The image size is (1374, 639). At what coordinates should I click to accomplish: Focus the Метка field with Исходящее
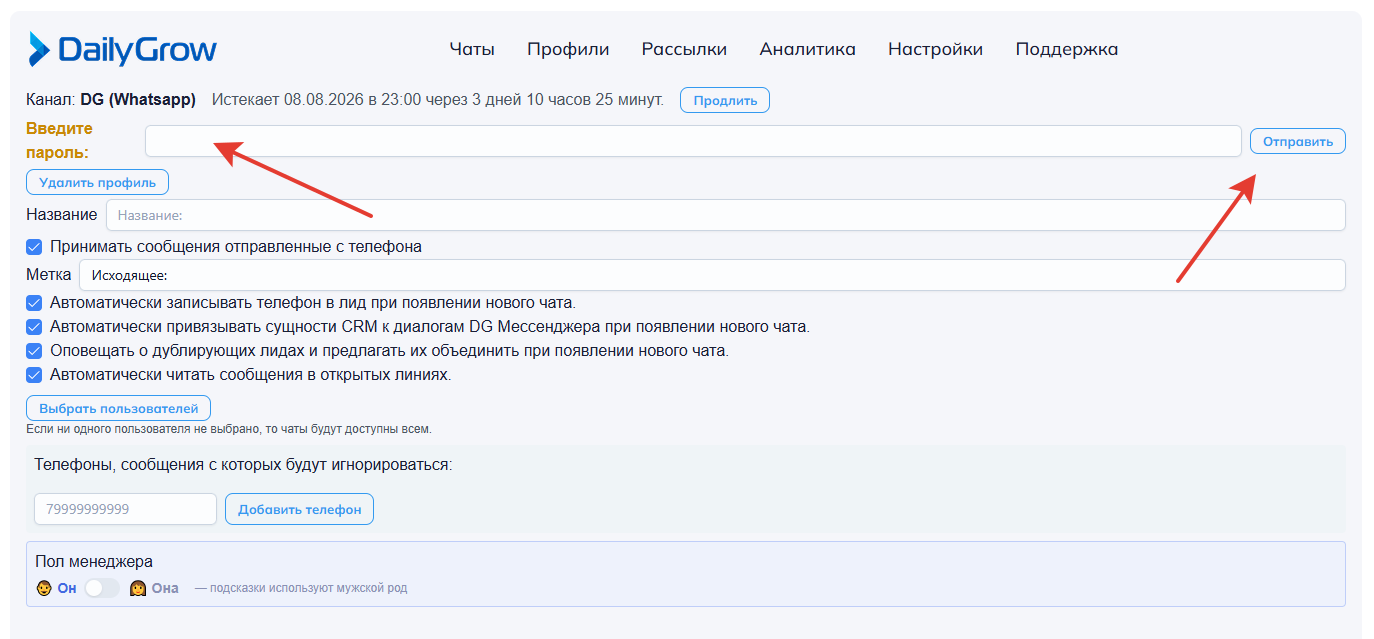pos(712,275)
